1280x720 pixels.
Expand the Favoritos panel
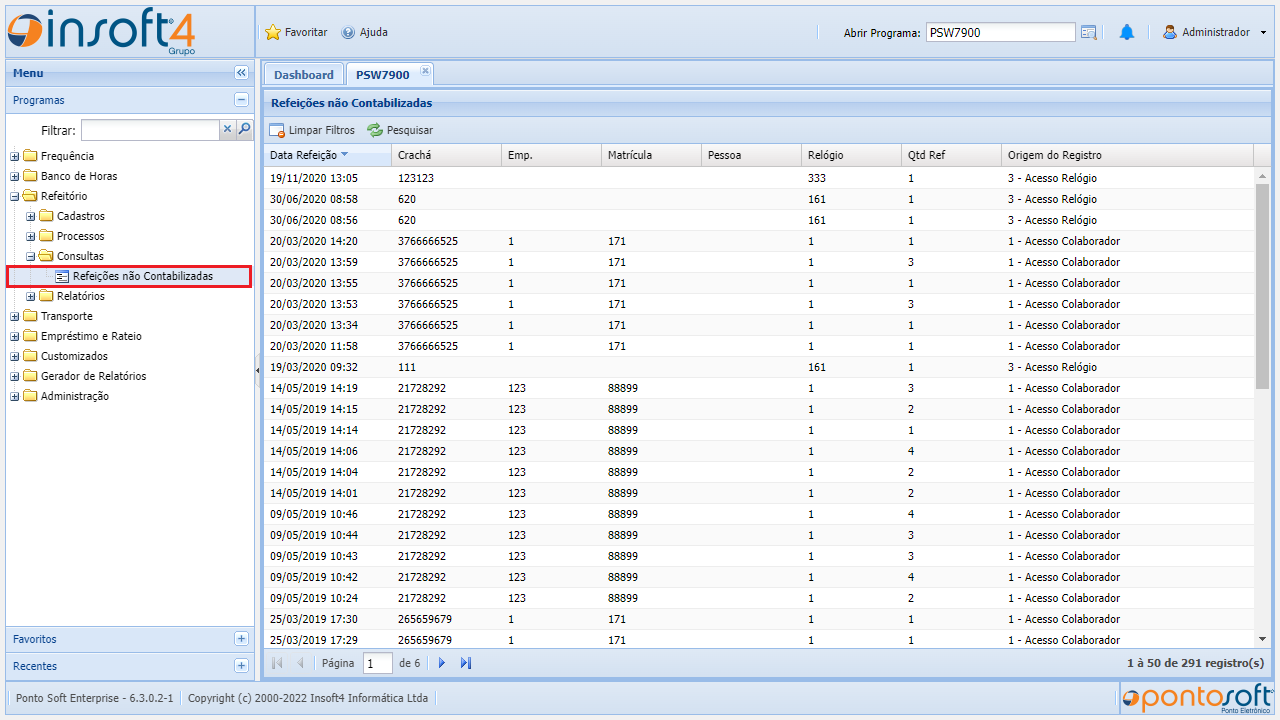[241, 639]
